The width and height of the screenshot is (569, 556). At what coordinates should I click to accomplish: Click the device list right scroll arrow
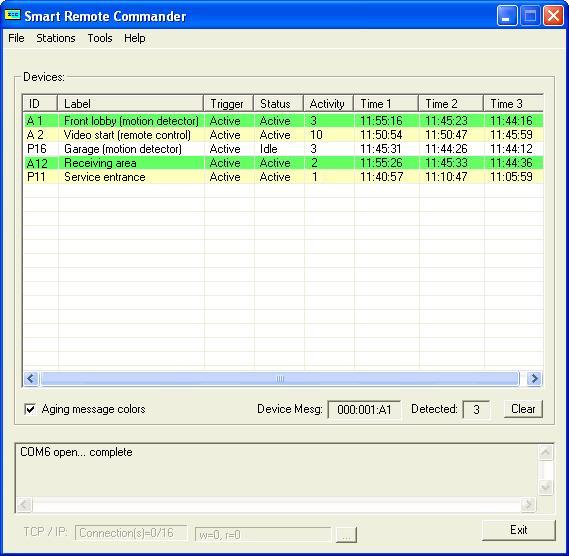pos(534,379)
